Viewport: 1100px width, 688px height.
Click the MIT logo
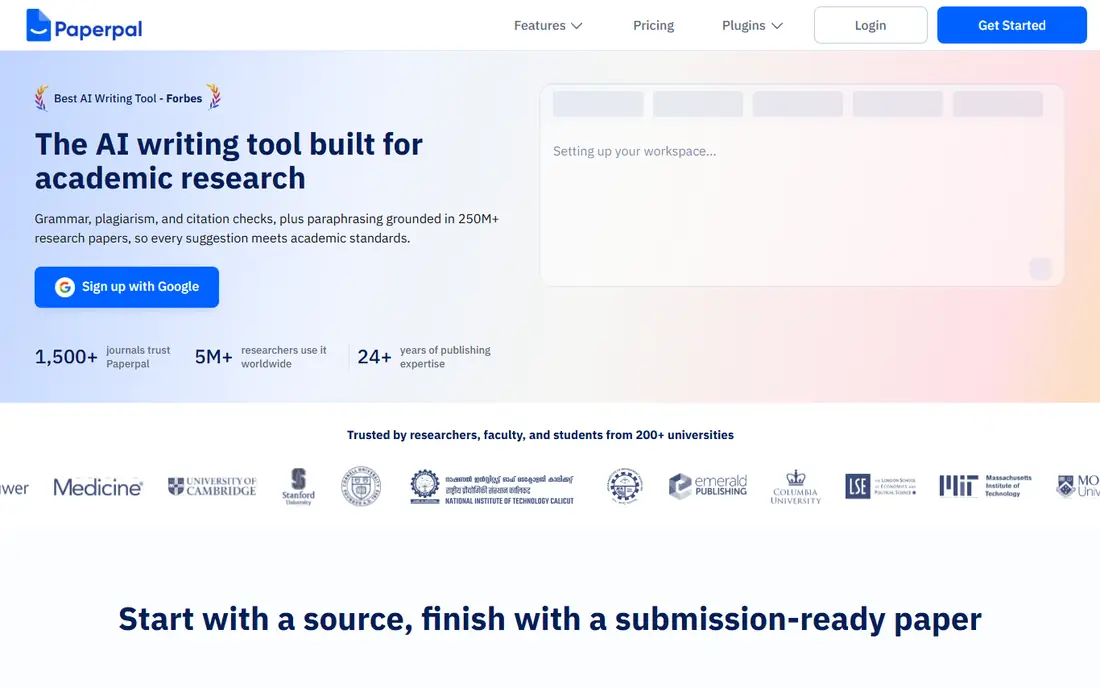(986, 485)
